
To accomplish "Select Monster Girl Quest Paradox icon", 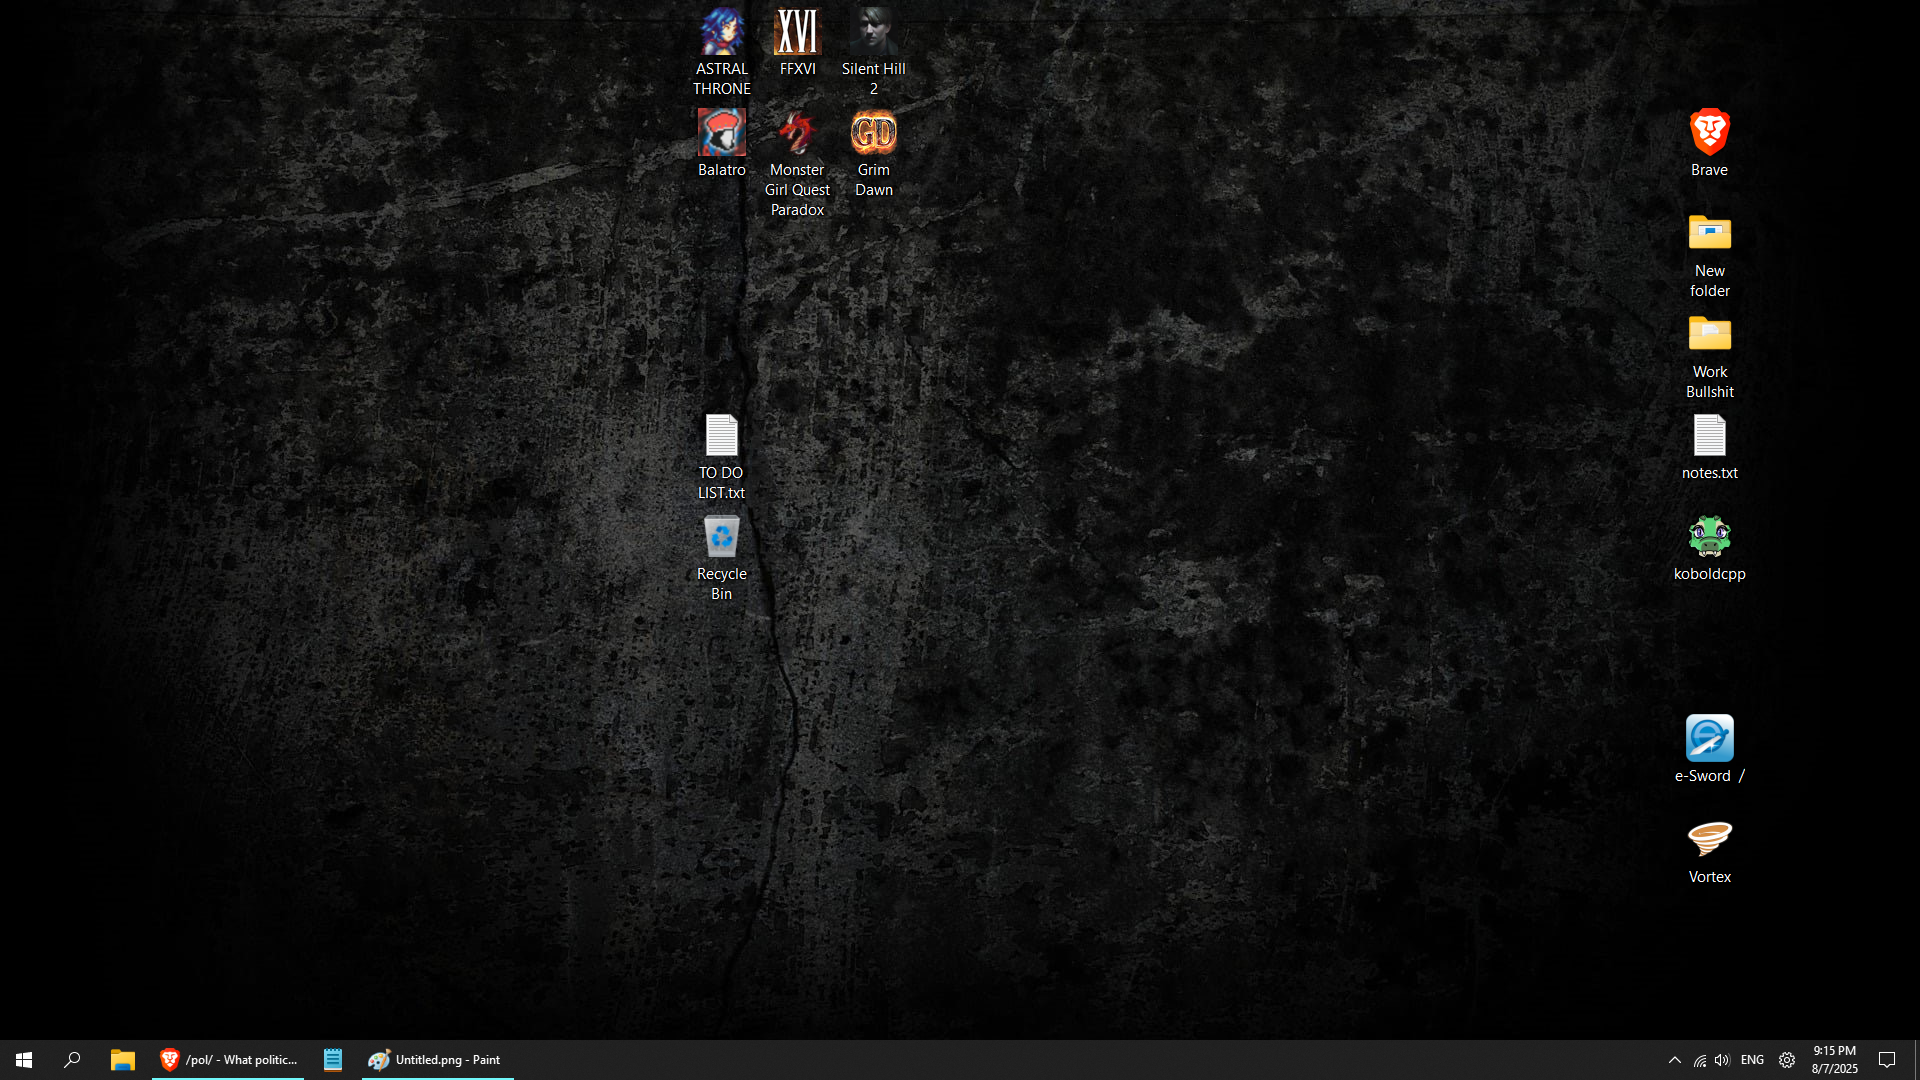I will point(797,163).
